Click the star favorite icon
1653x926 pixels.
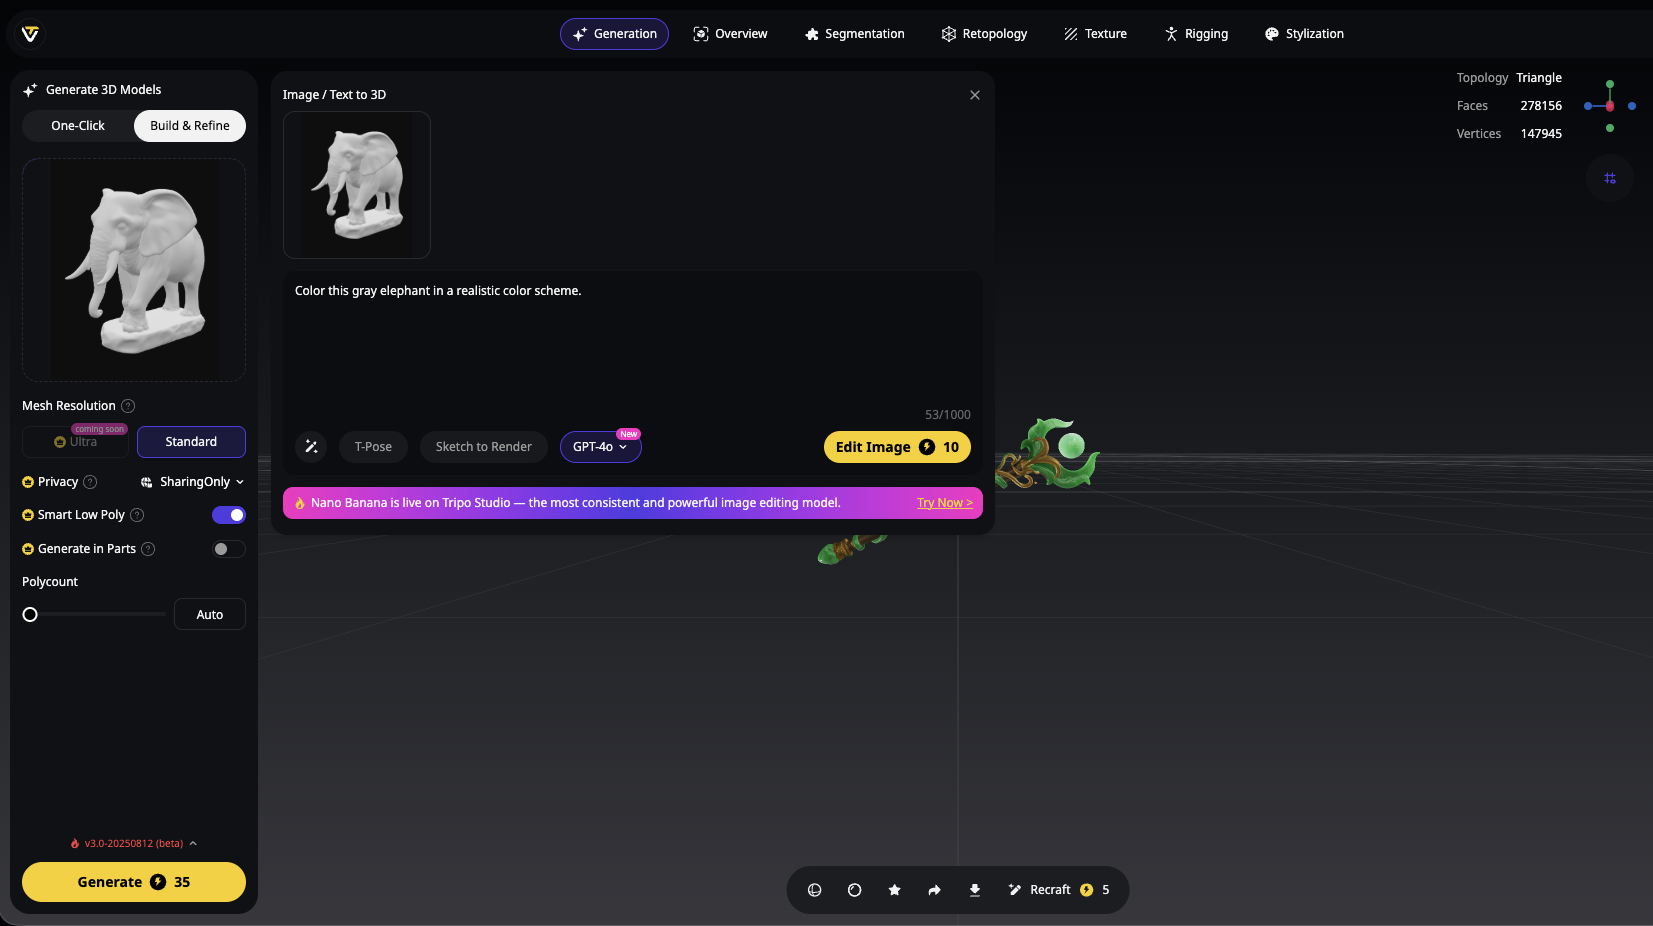[894, 890]
